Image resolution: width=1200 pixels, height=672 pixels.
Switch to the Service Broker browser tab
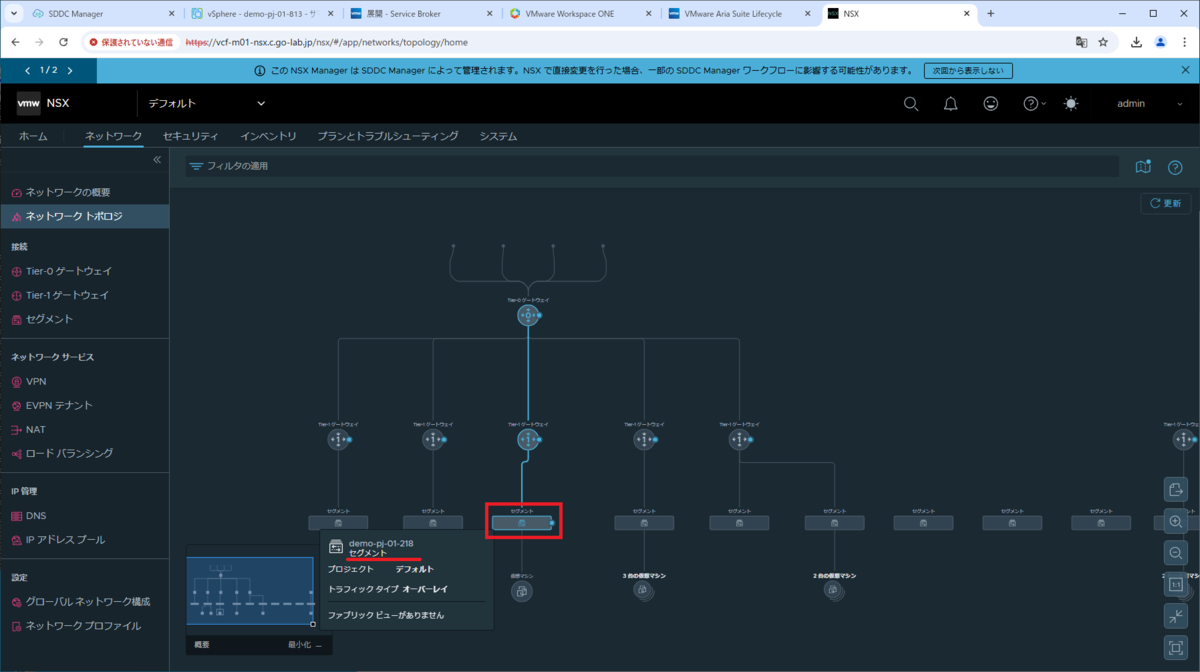click(x=420, y=14)
